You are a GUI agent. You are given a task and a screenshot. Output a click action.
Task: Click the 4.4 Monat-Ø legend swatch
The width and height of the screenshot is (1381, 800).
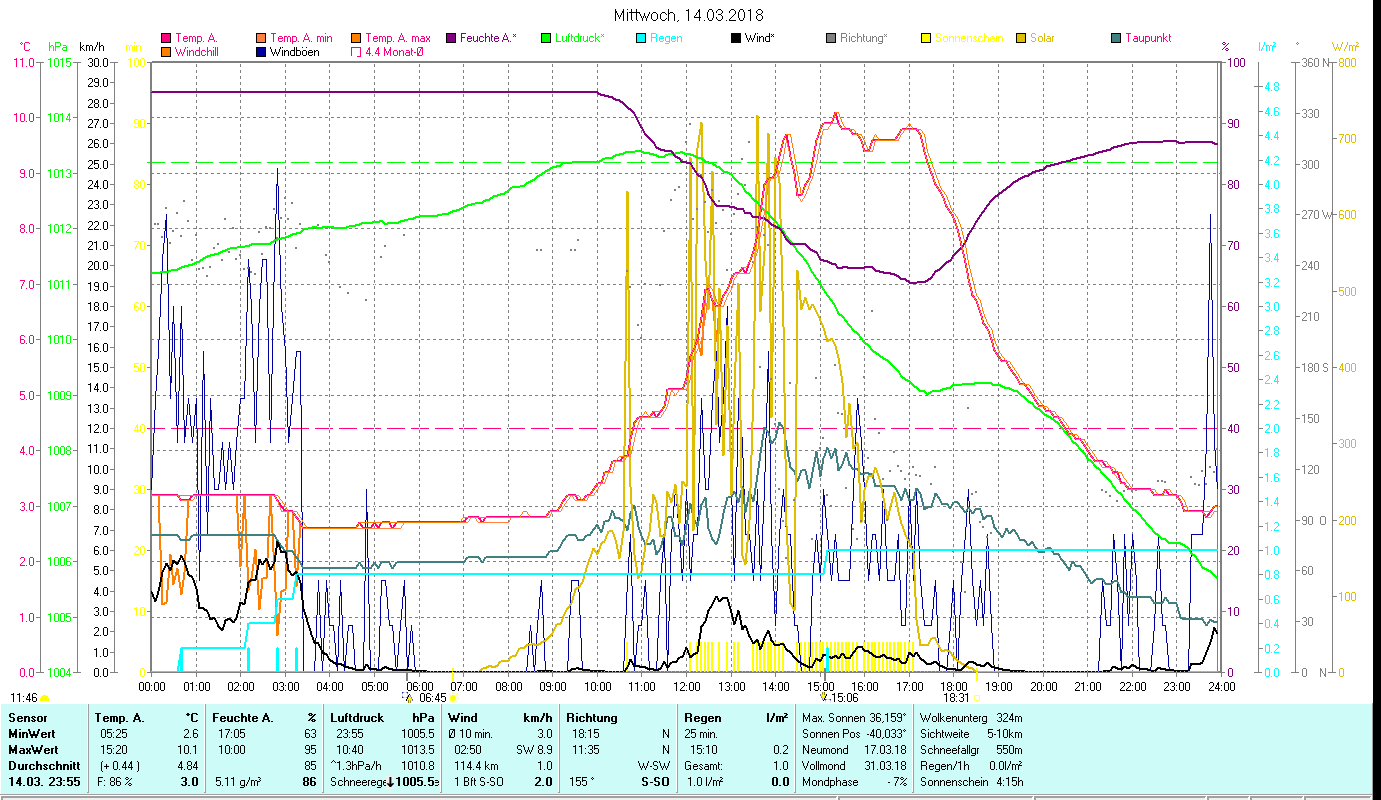(356, 52)
